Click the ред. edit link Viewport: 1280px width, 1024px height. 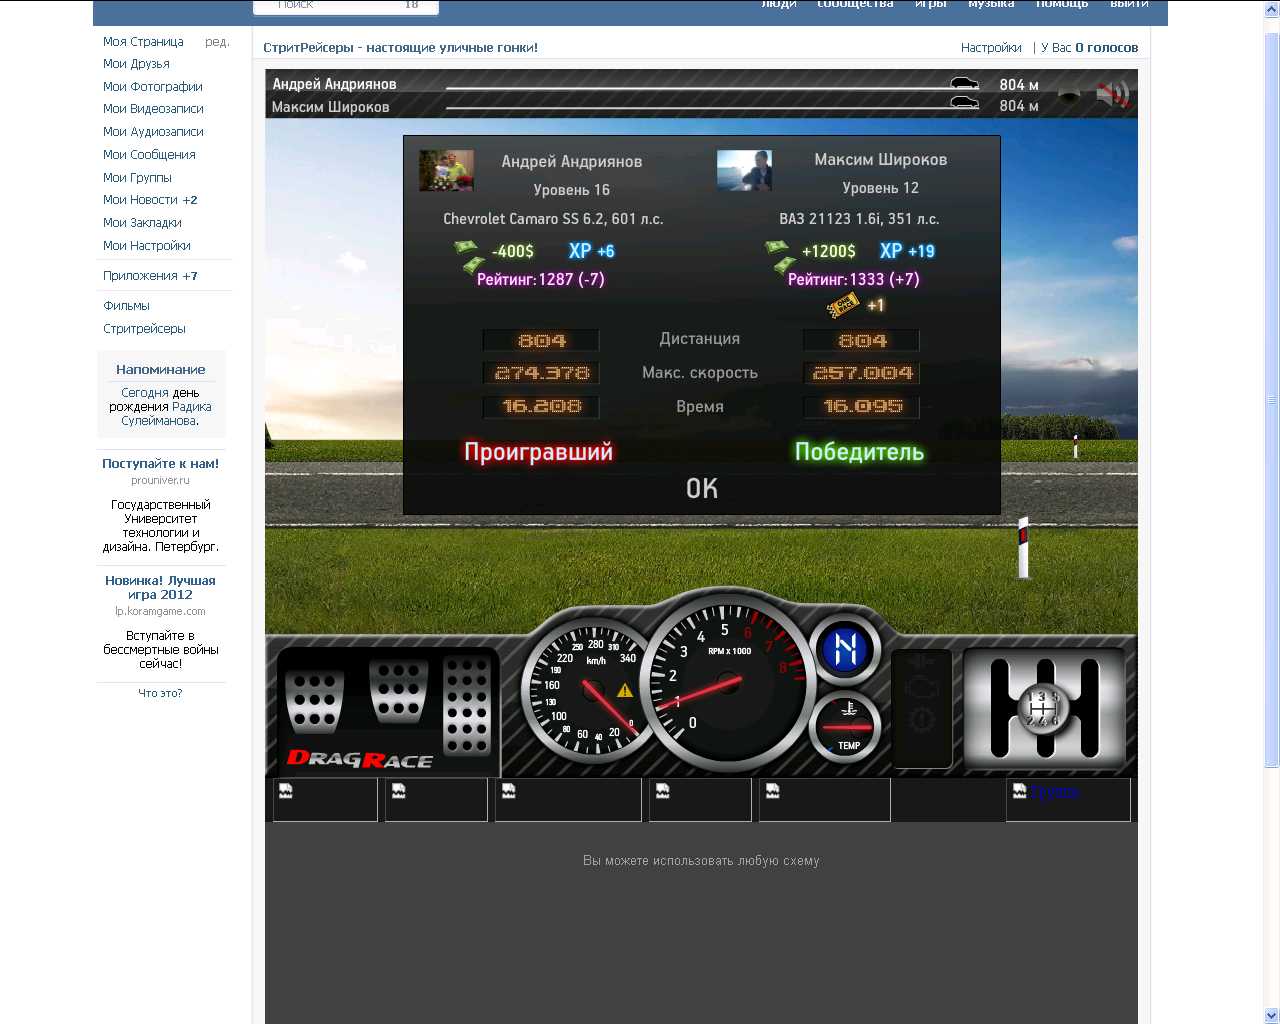click(x=217, y=41)
